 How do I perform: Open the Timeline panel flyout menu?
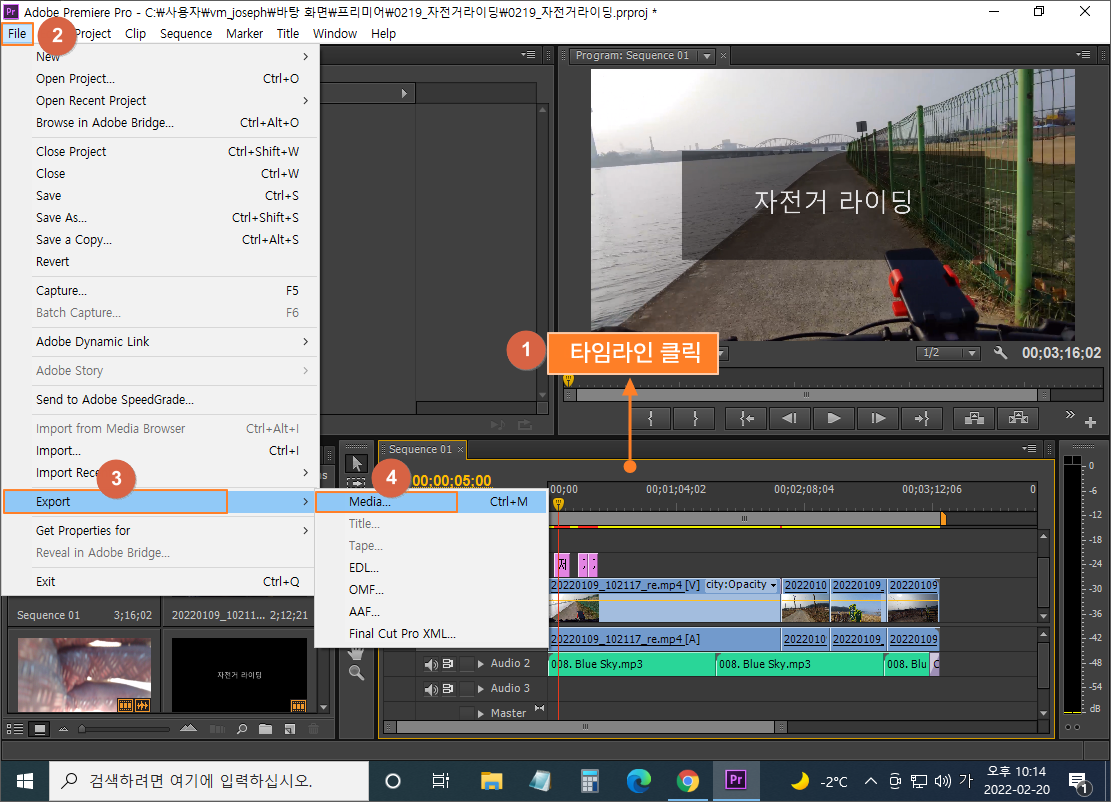click(x=1030, y=448)
